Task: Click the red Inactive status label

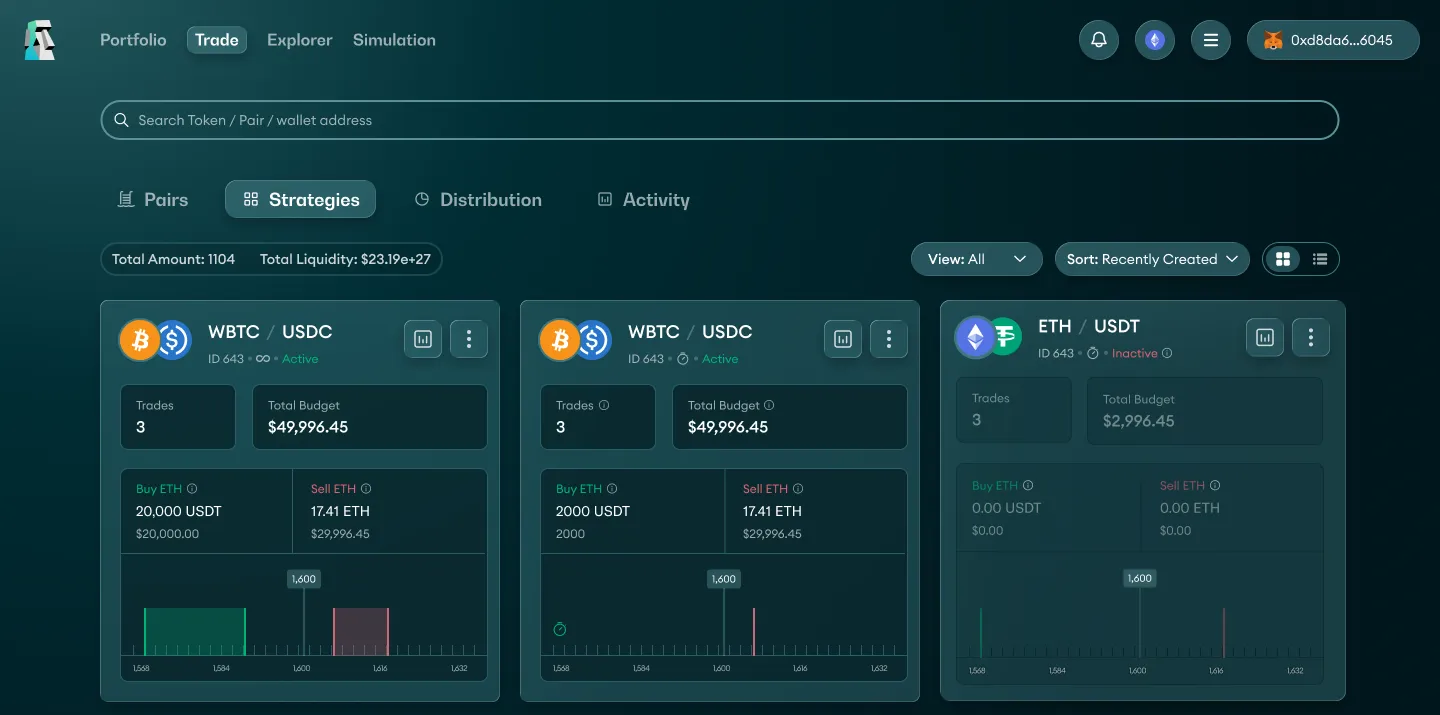Action: pyautogui.click(x=1135, y=353)
